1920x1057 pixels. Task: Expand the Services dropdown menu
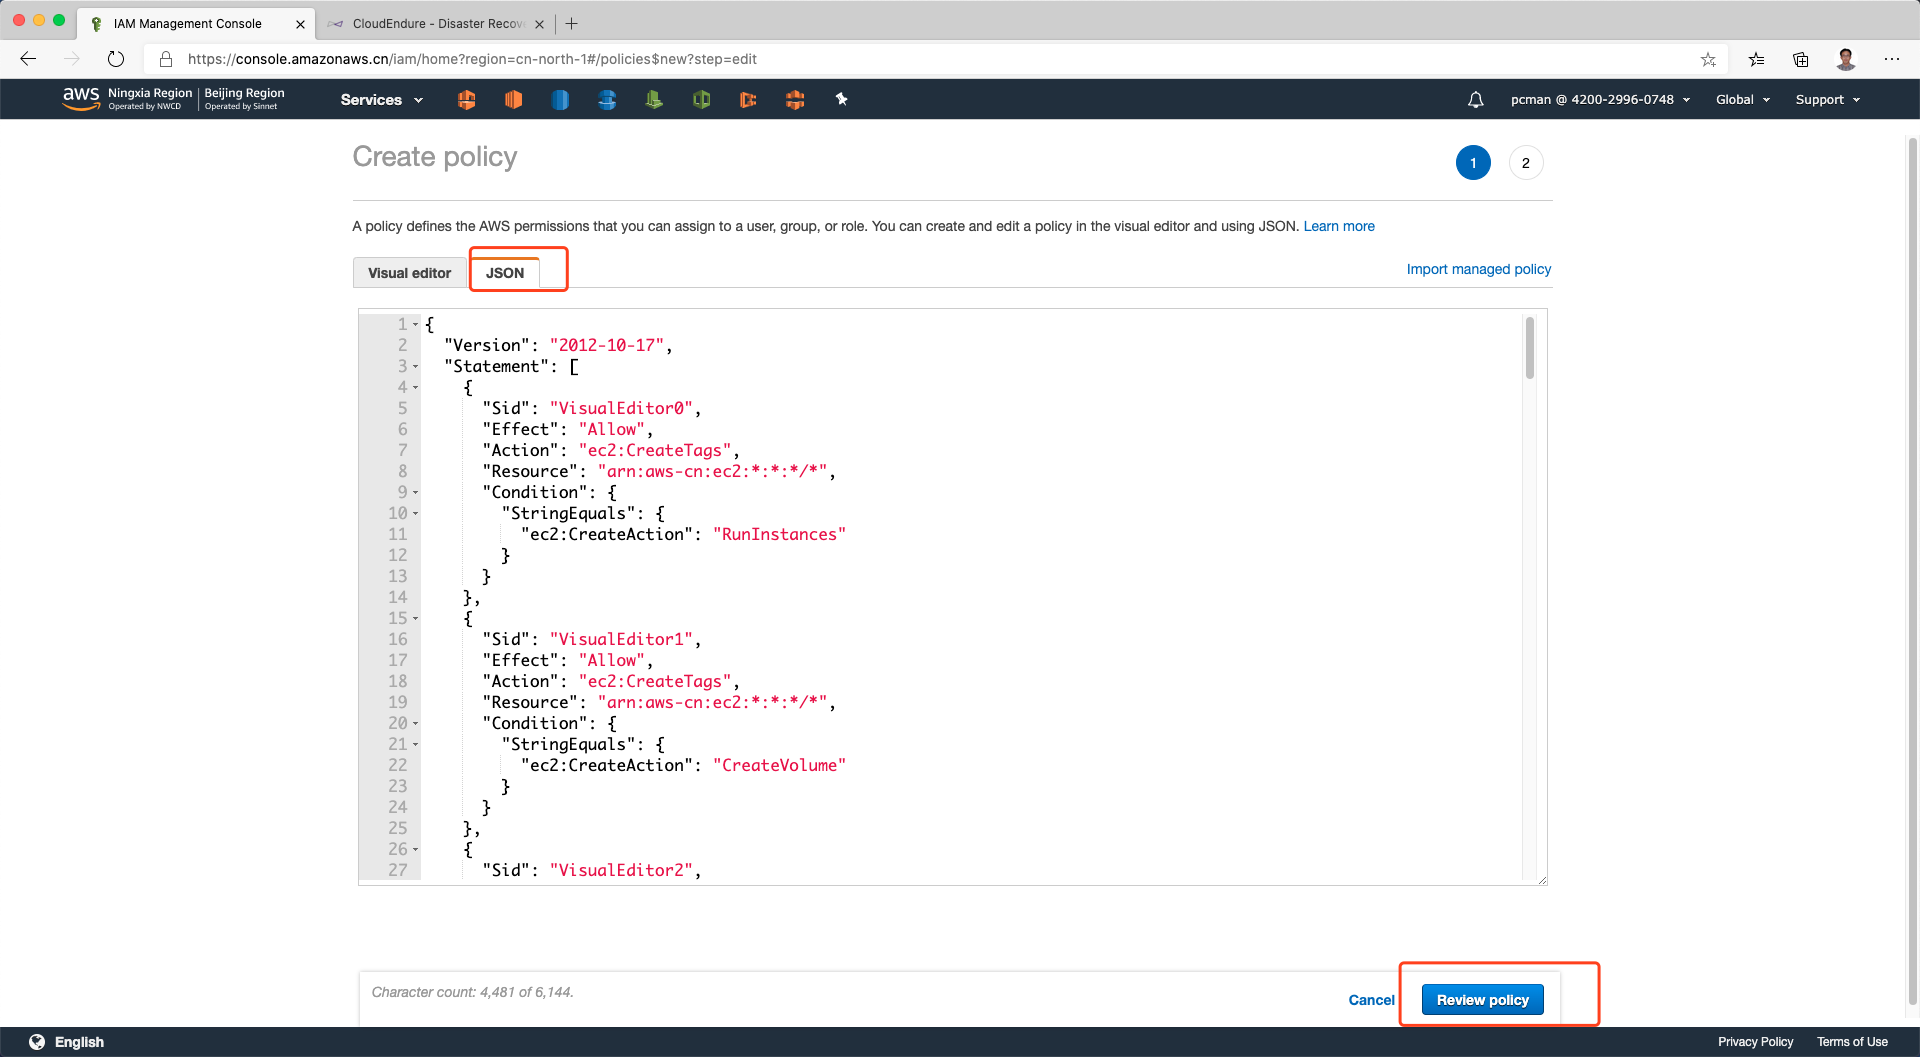coord(381,100)
